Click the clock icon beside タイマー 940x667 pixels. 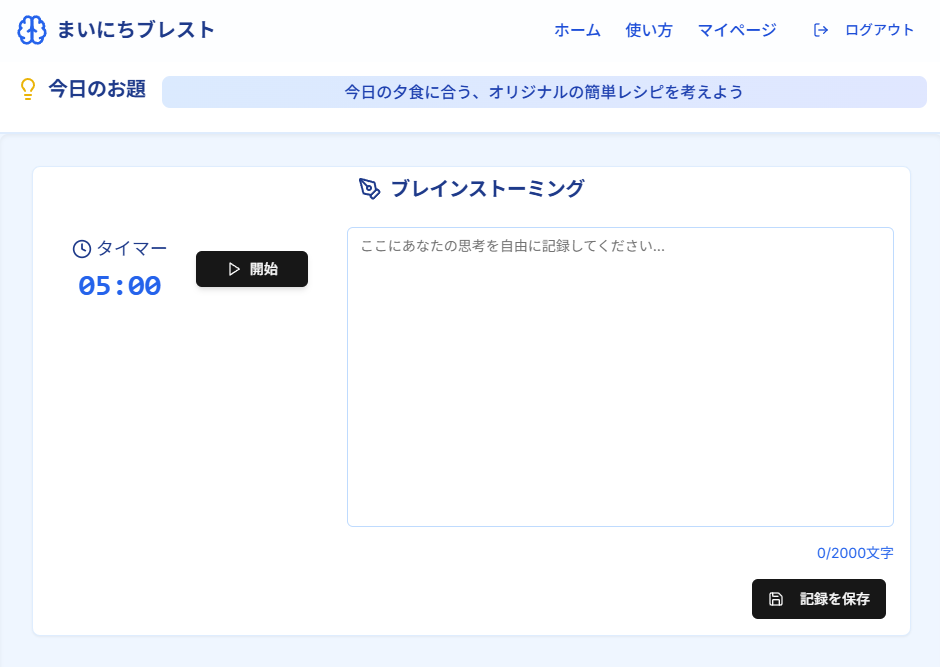[x=82, y=249]
